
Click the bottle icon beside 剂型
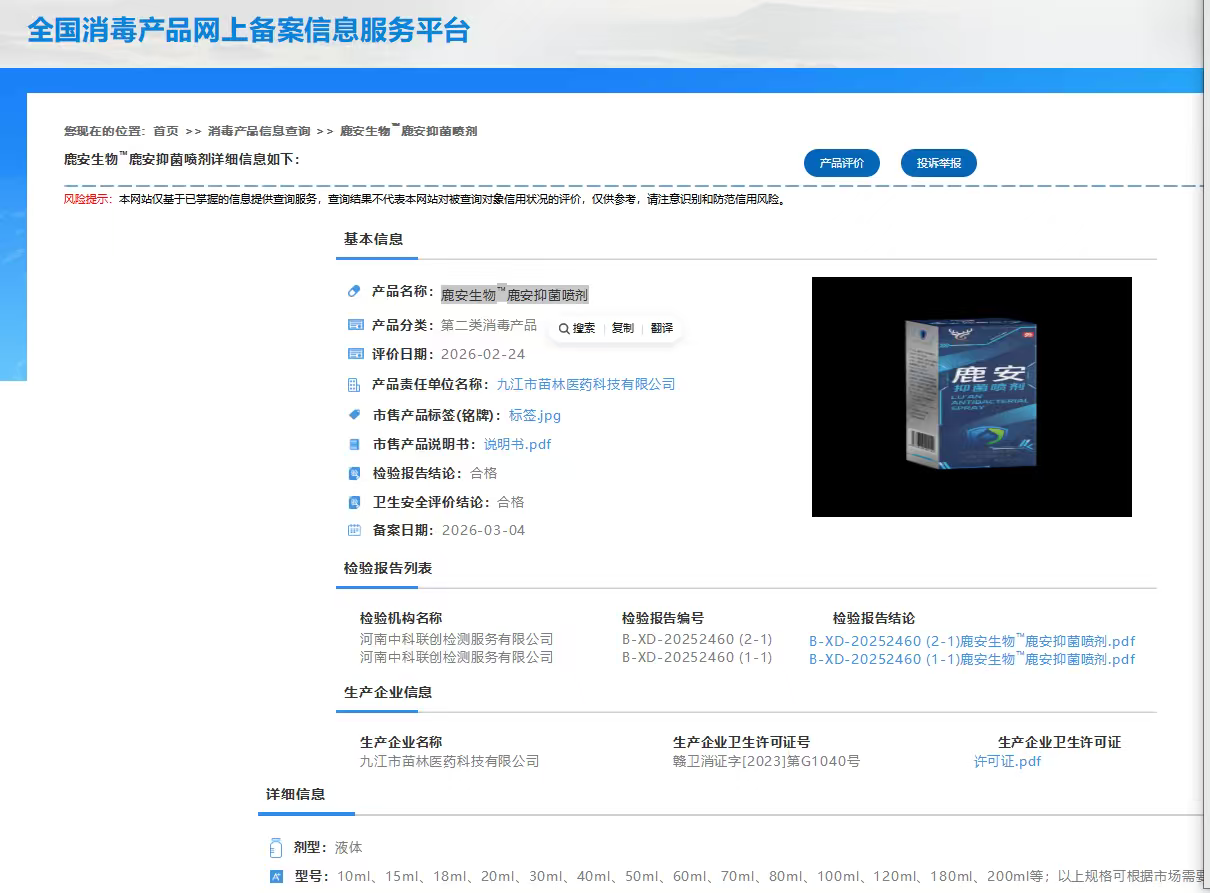tap(276, 848)
